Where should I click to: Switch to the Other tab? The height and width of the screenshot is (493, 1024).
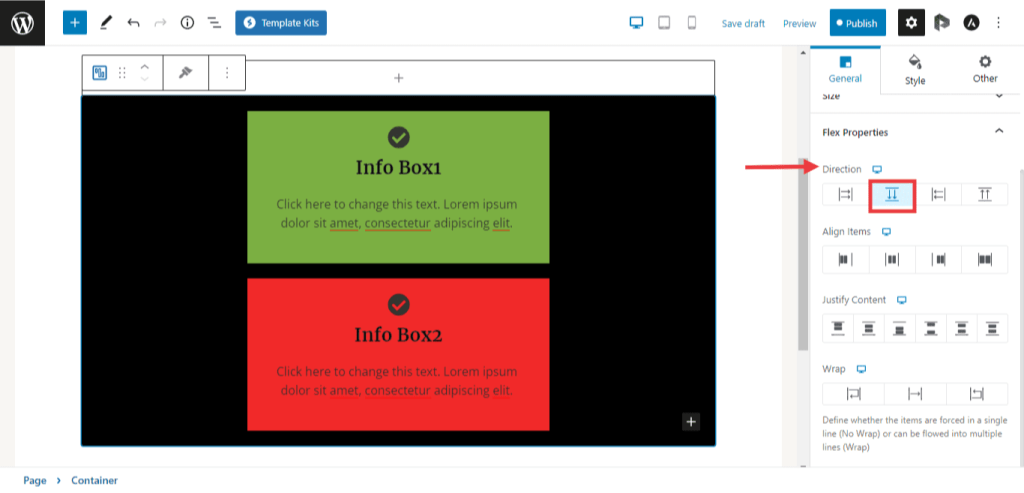985,69
